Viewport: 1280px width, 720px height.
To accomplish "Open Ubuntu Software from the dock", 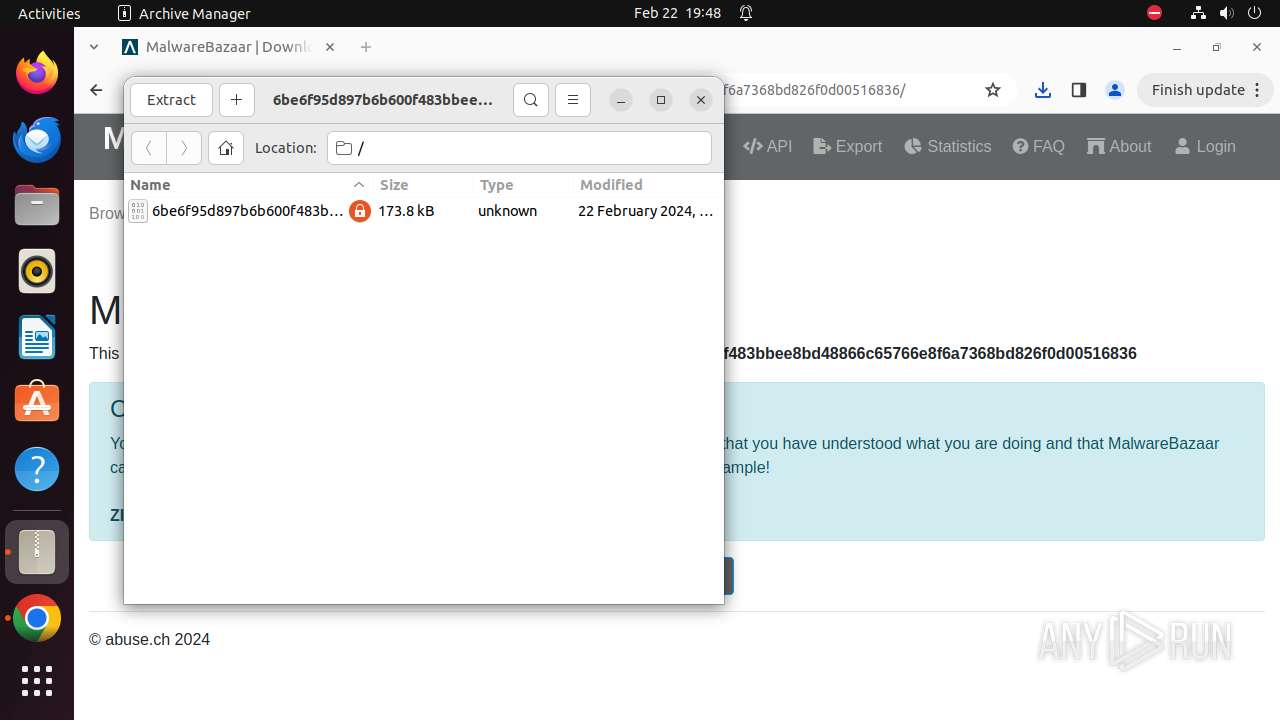I will coord(37,403).
